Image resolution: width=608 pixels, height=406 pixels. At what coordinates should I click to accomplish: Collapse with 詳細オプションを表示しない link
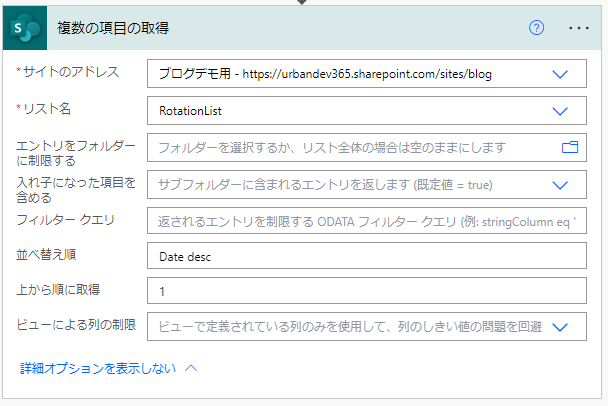109,368
